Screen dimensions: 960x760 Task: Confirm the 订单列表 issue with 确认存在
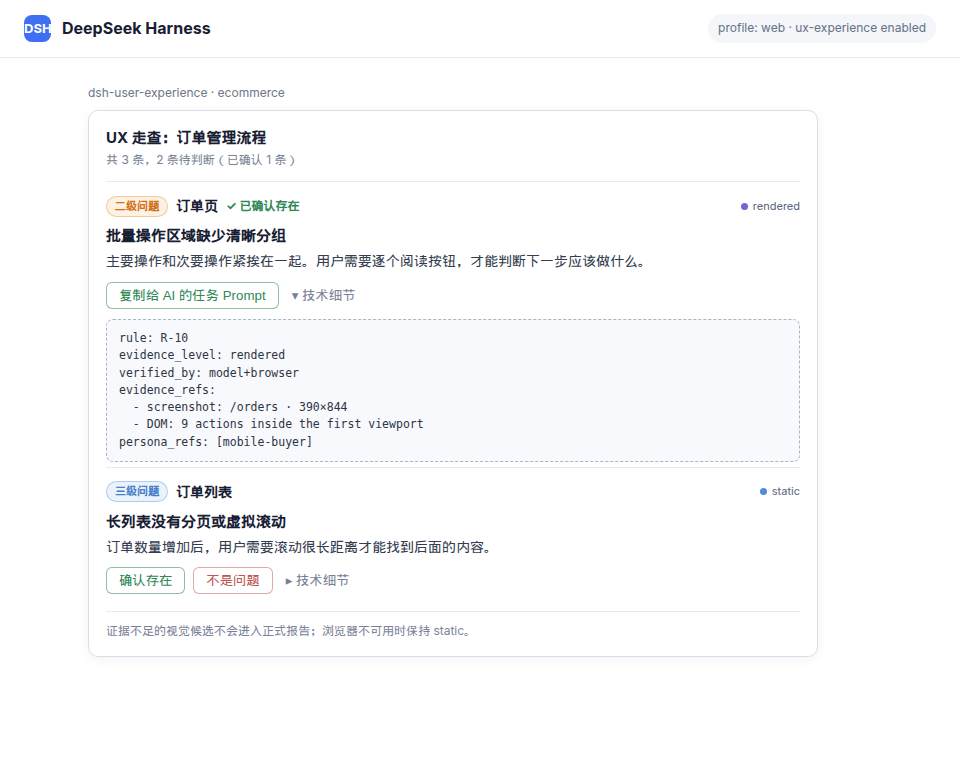pyautogui.click(x=145, y=580)
